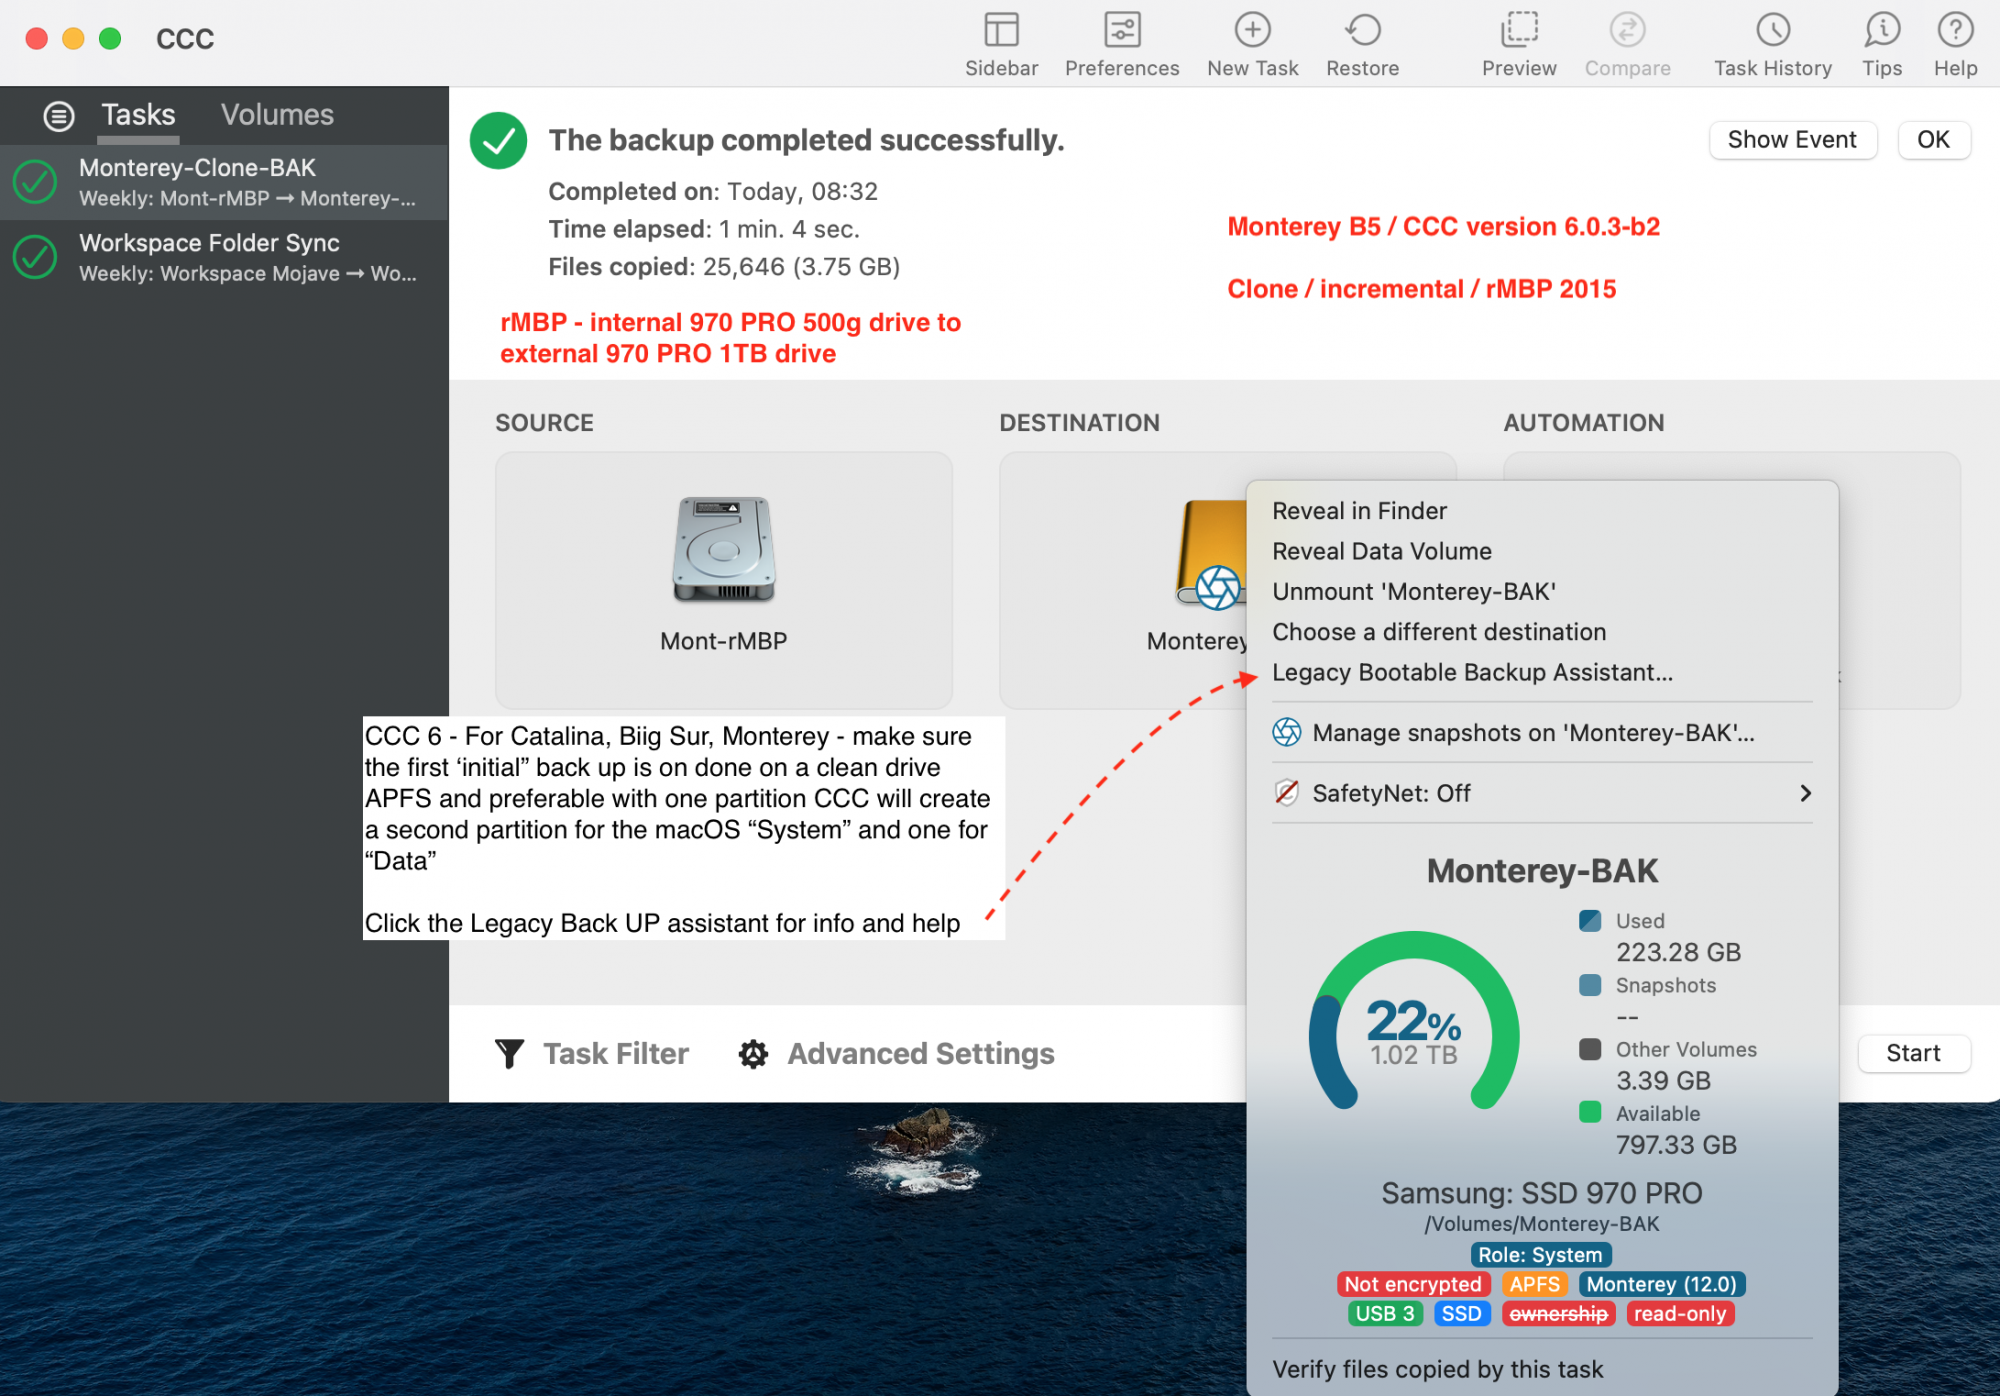Open Task History panel
The width and height of the screenshot is (2000, 1396).
point(1766,41)
